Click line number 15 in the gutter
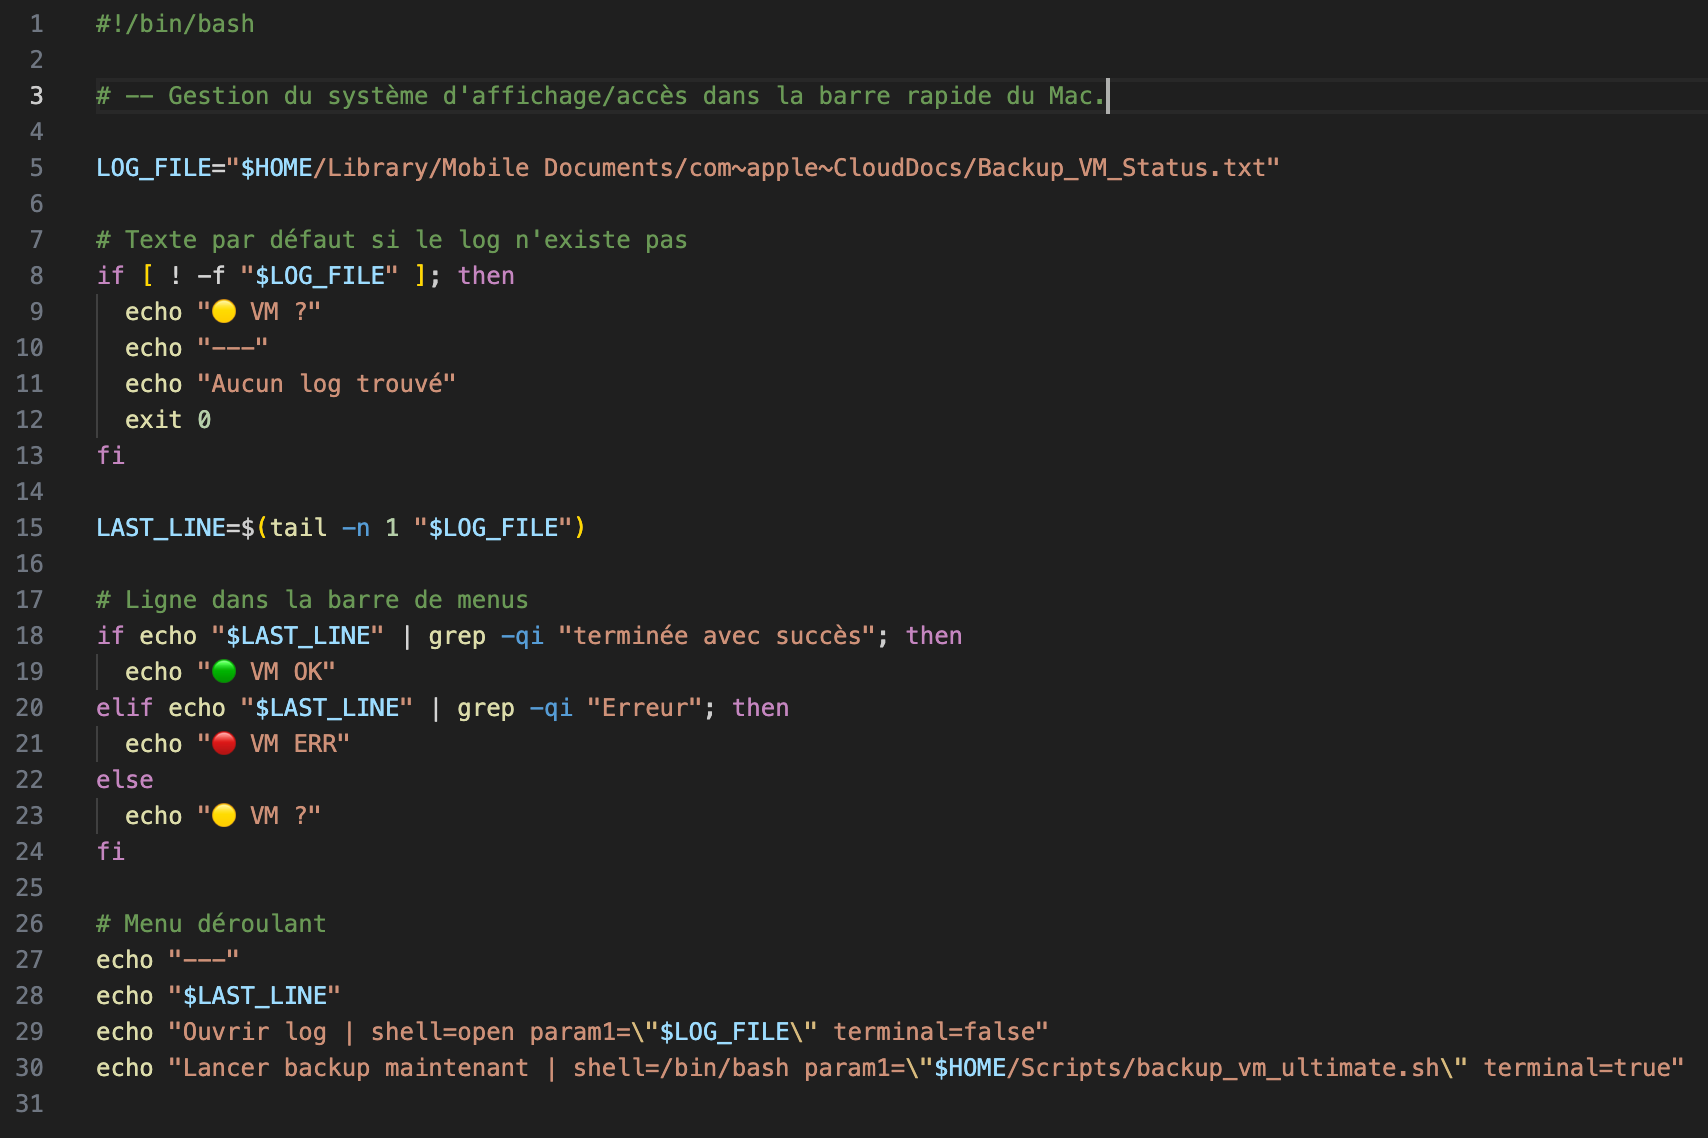Image resolution: width=1708 pixels, height=1138 pixels. coord(30,528)
